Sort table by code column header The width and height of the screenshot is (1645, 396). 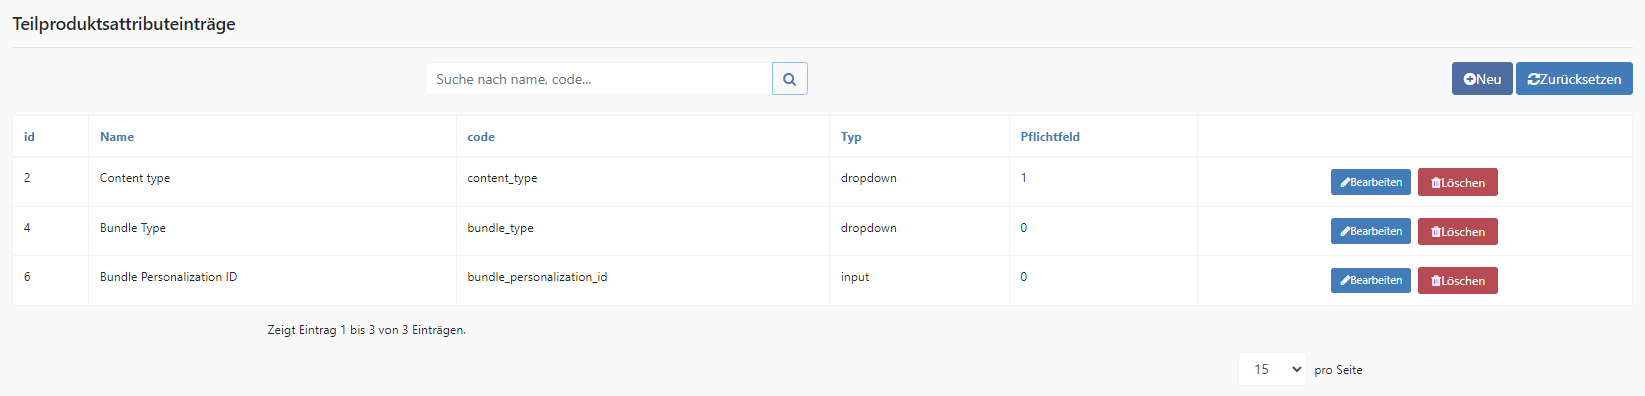coord(481,137)
